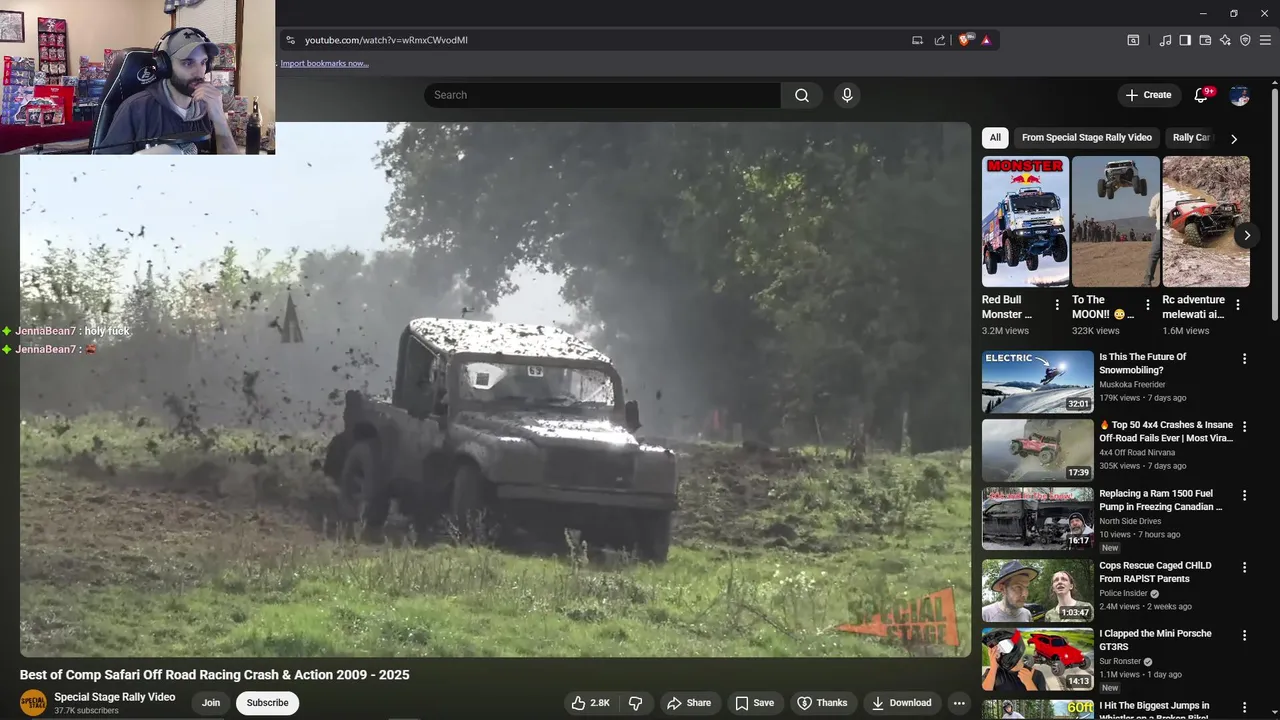Click the 'Police Insider' channel text
1280x720 pixels.
pyautogui.click(x=1121, y=593)
